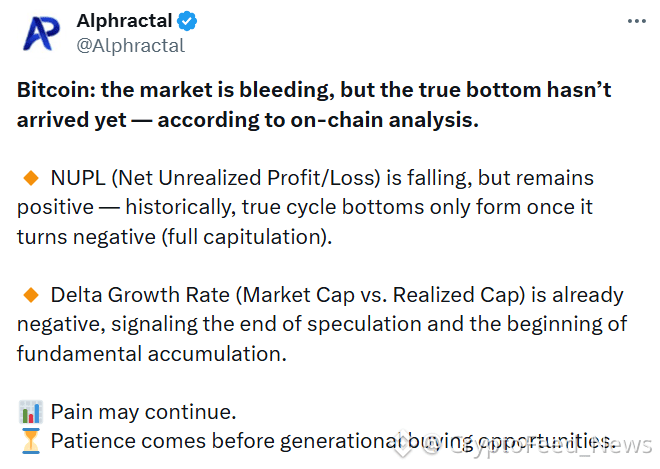
Task: Click the blue verified checkmark badge
Action: (187, 21)
